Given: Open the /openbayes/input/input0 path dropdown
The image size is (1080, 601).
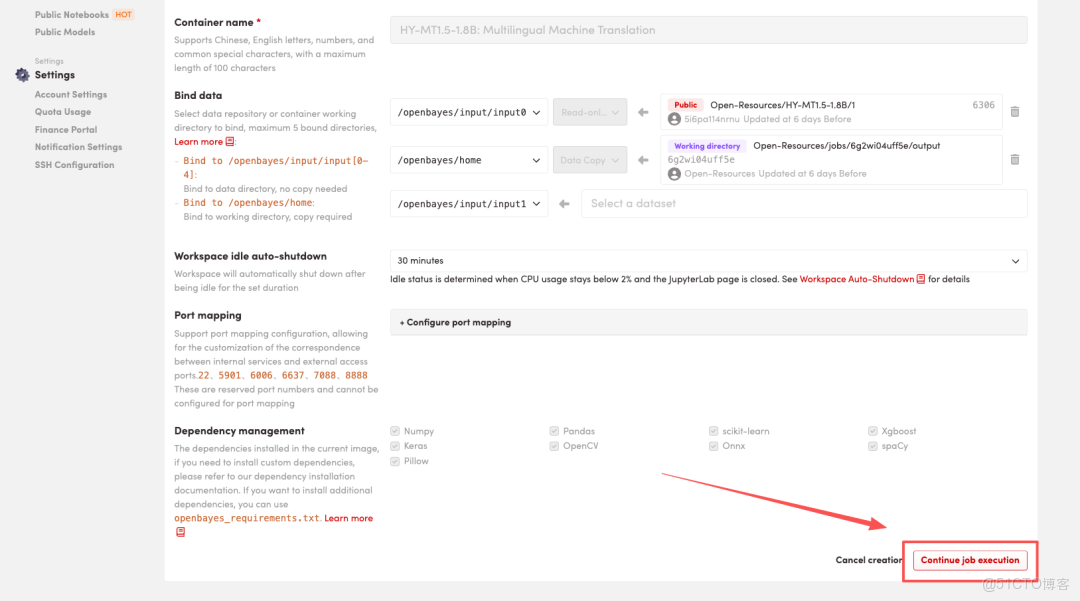Looking at the screenshot, I should 469,112.
